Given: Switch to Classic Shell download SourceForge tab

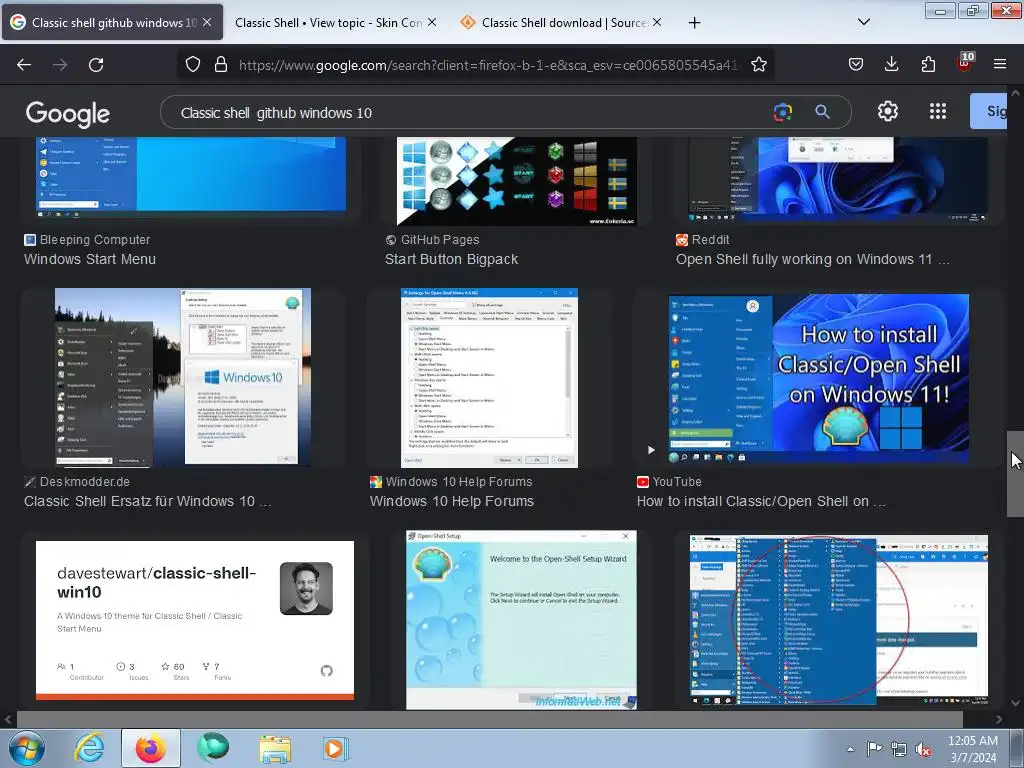Looking at the screenshot, I should 564,23.
